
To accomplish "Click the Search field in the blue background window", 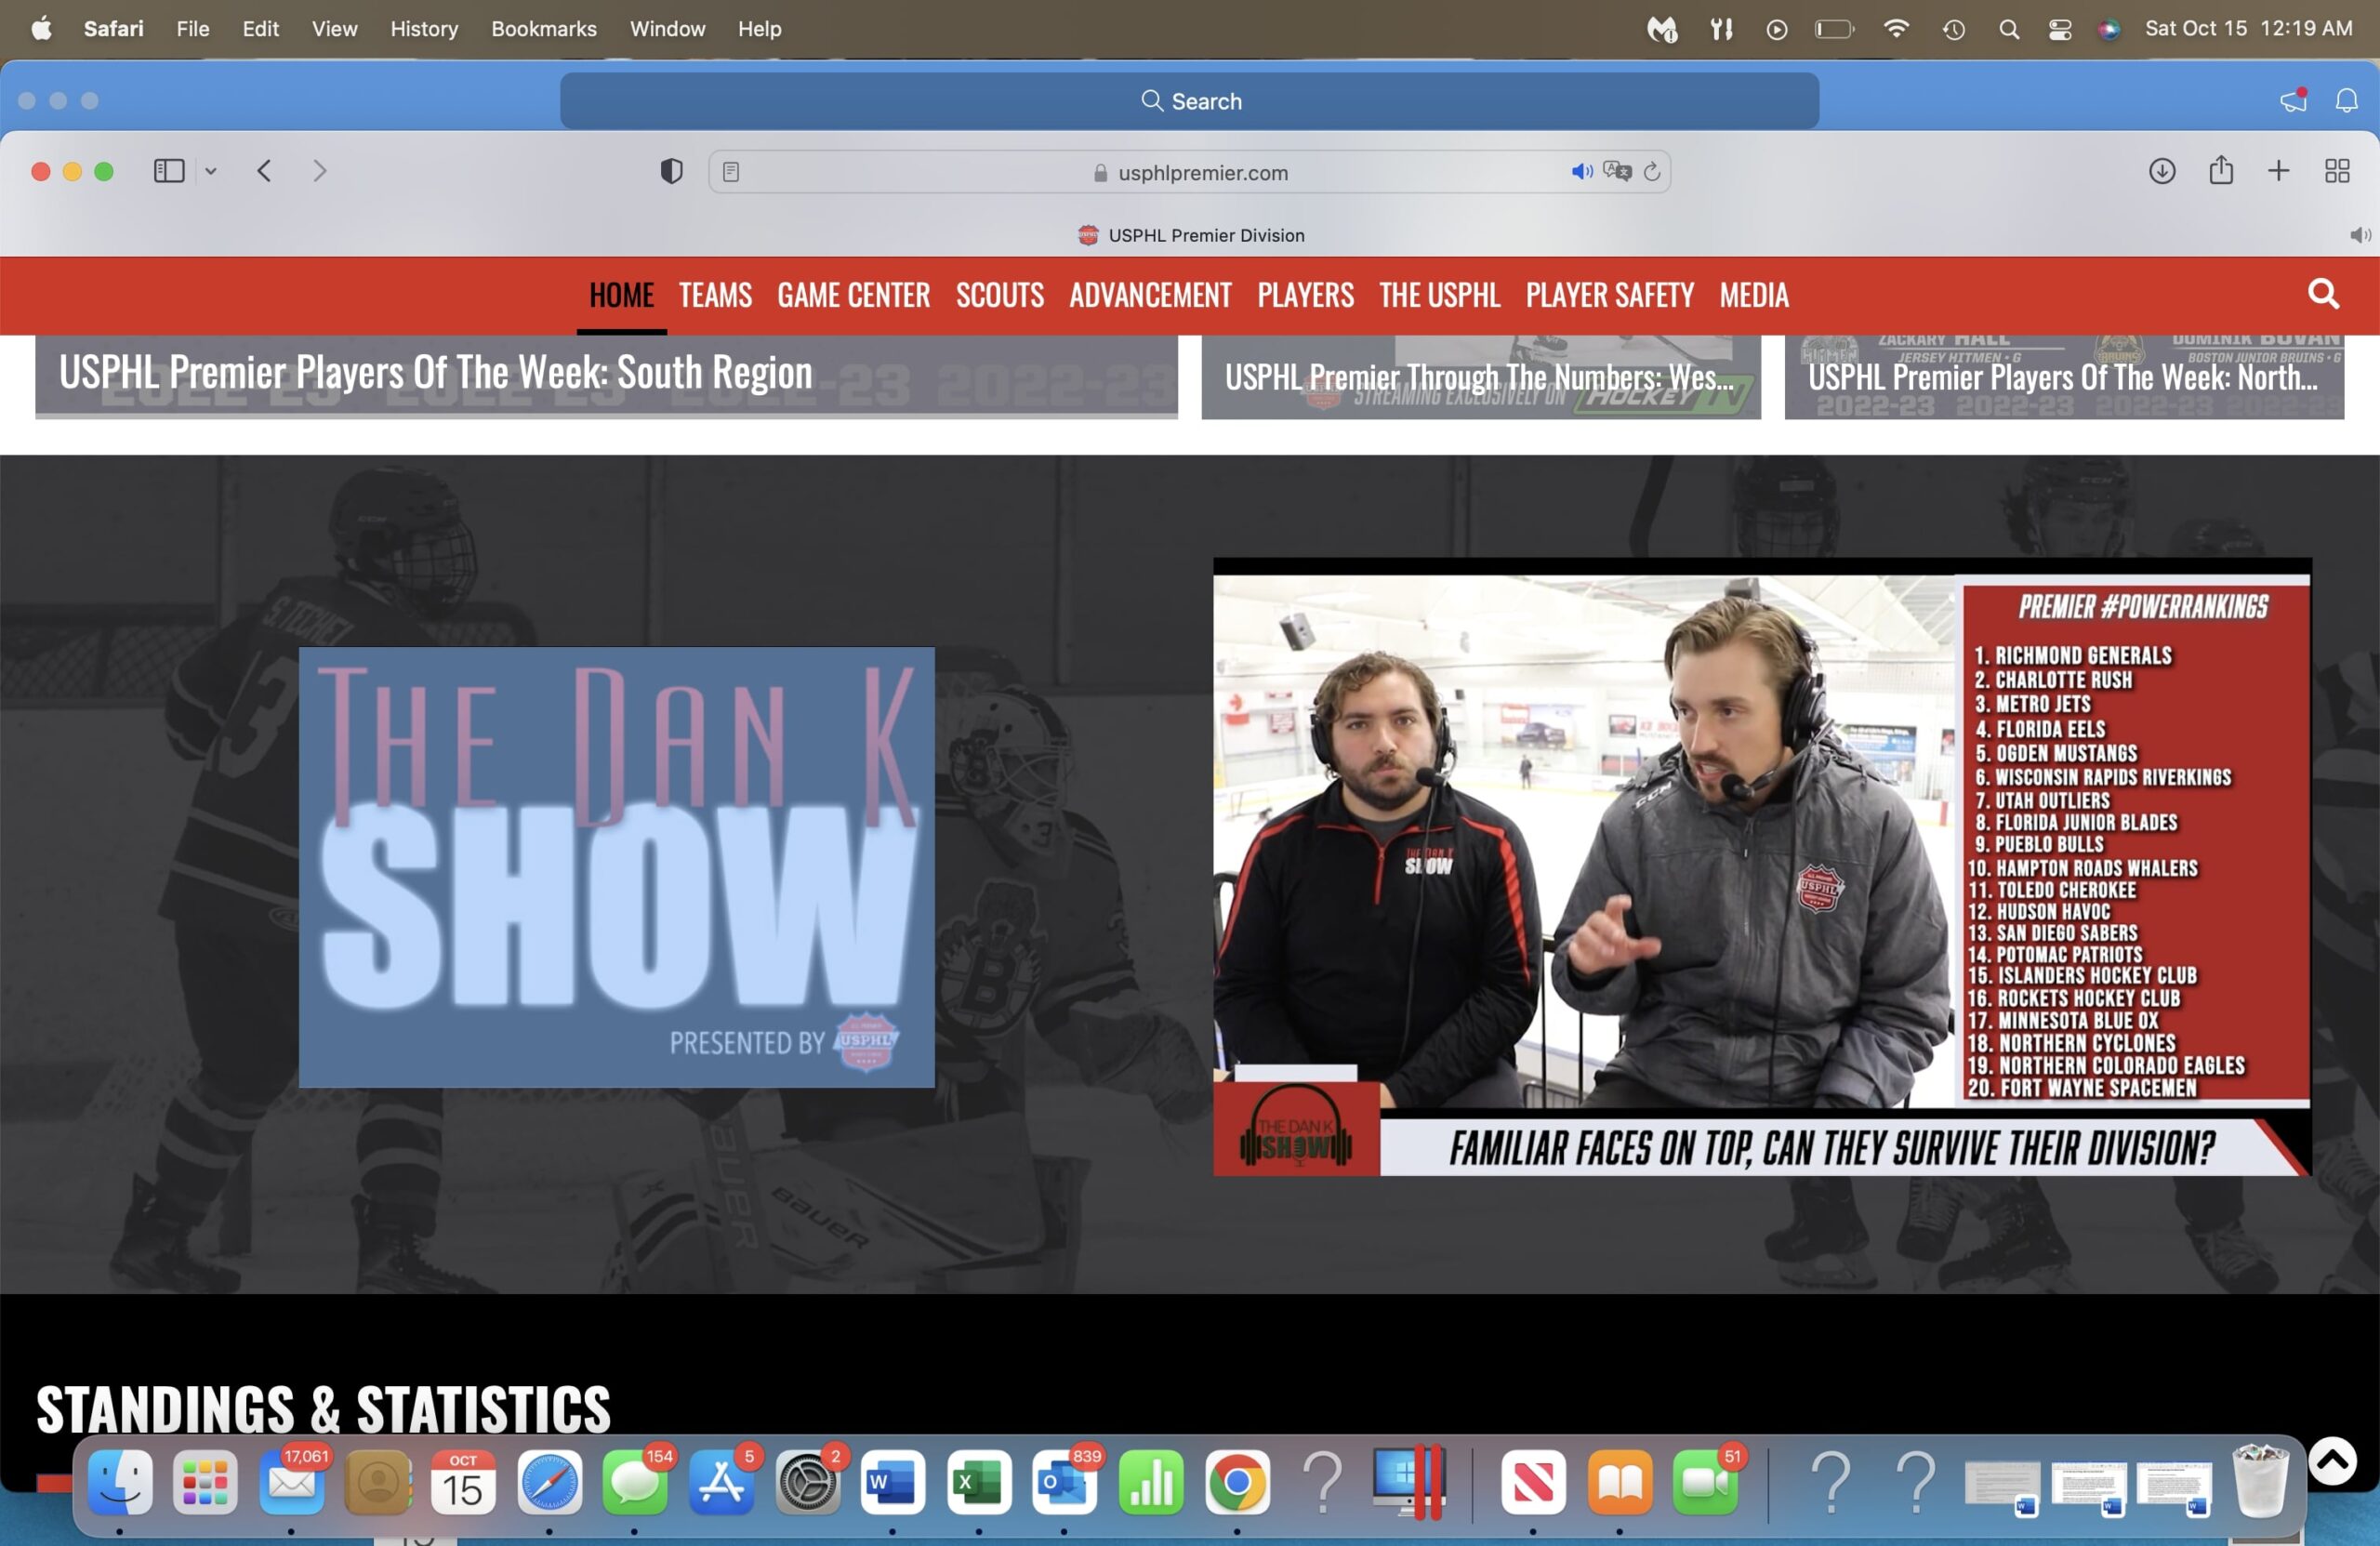I will point(1189,101).
